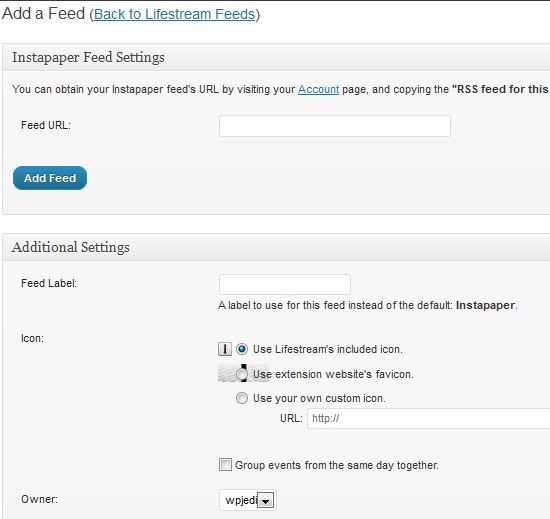Select "Use Lifestream's included icon" radio
The image size is (550, 519).
click(242, 349)
